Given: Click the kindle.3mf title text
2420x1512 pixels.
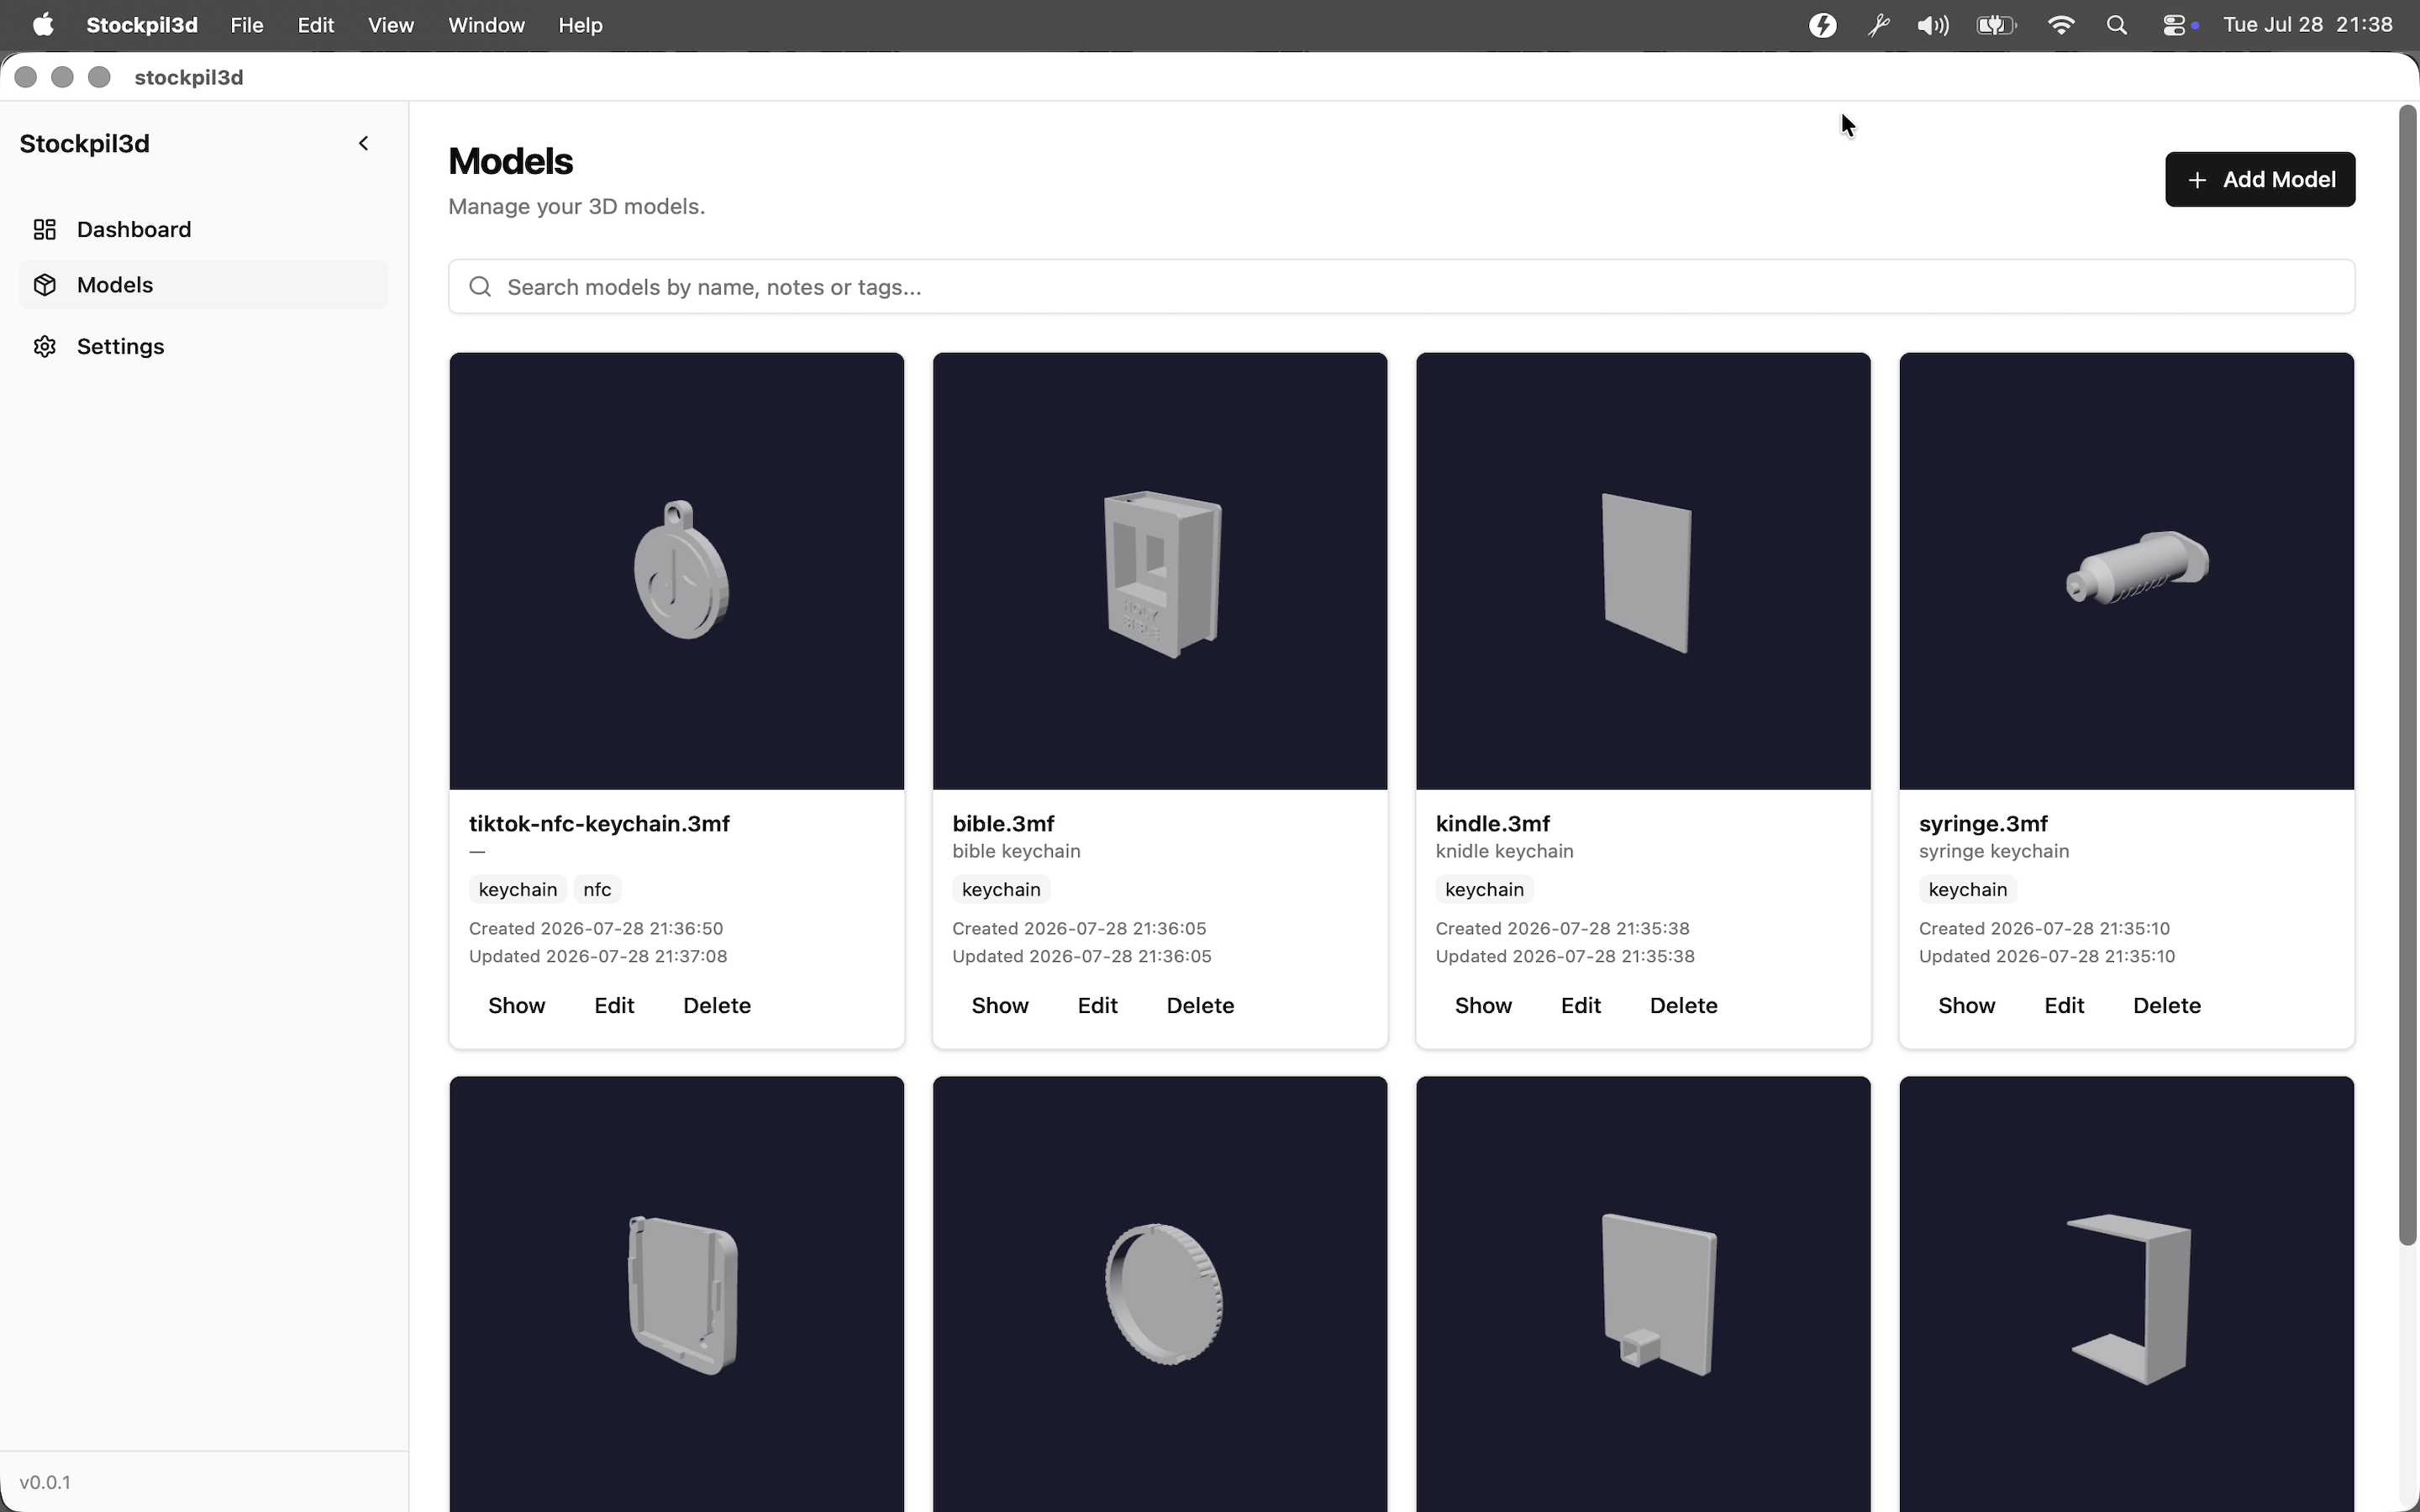Looking at the screenshot, I should click(1492, 823).
